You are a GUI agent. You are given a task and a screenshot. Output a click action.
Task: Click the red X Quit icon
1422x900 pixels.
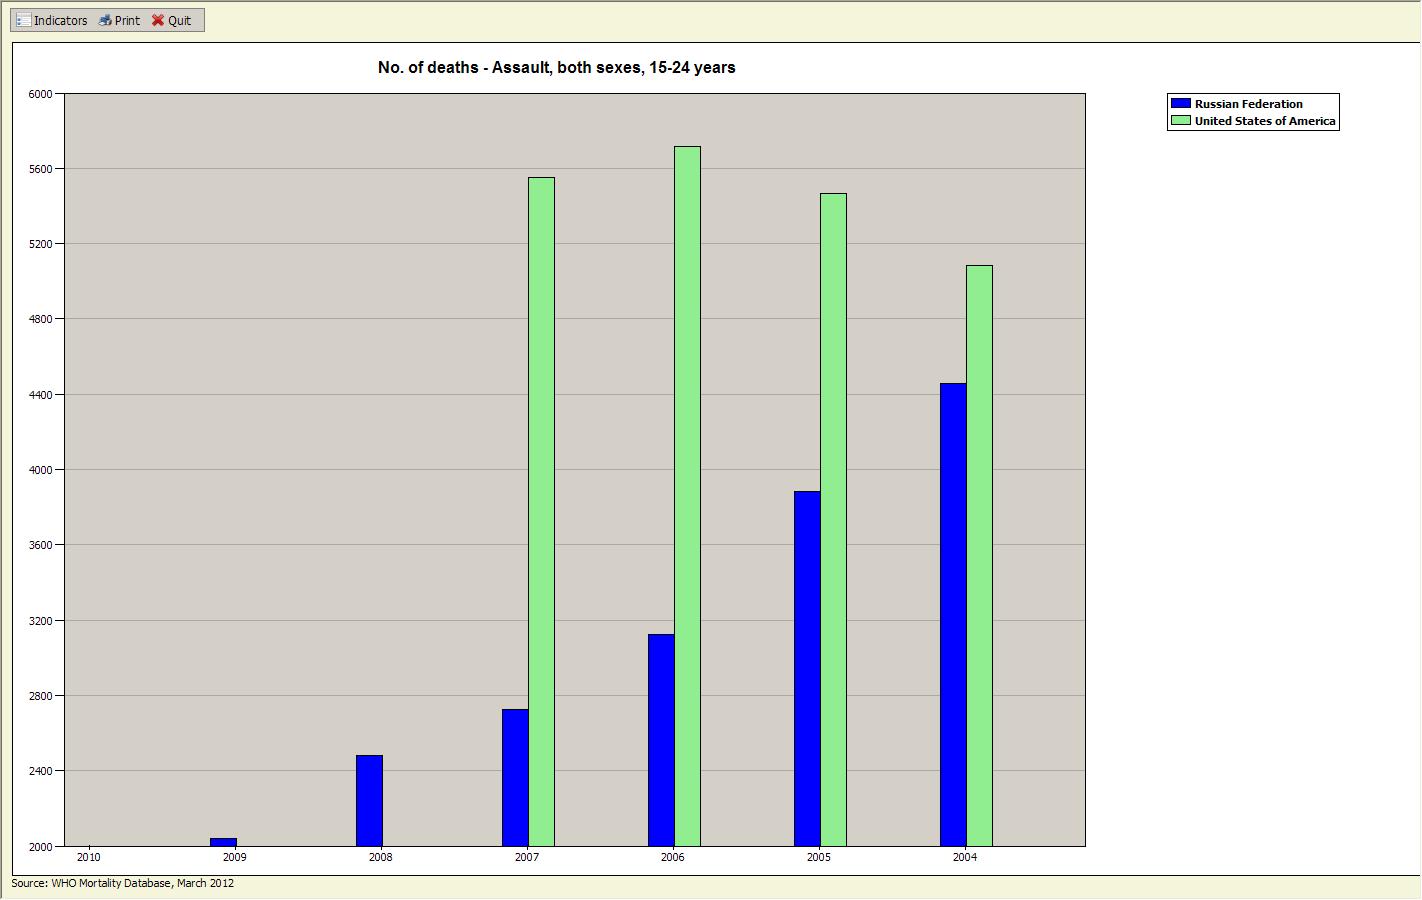click(x=158, y=20)
